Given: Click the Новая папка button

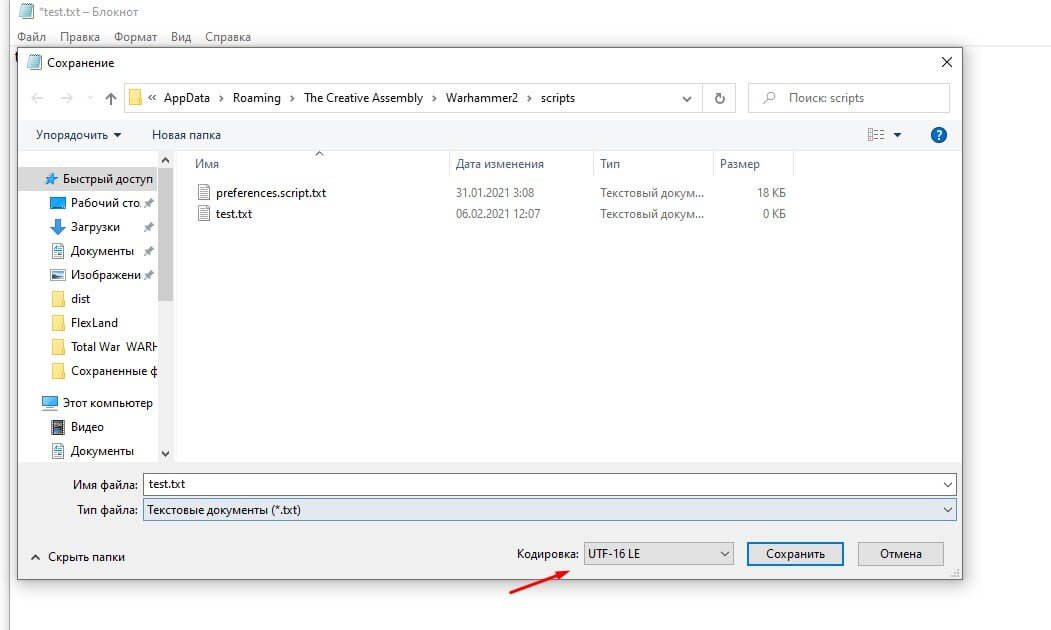Looking at the screenshot, I should tap(186, 135).
